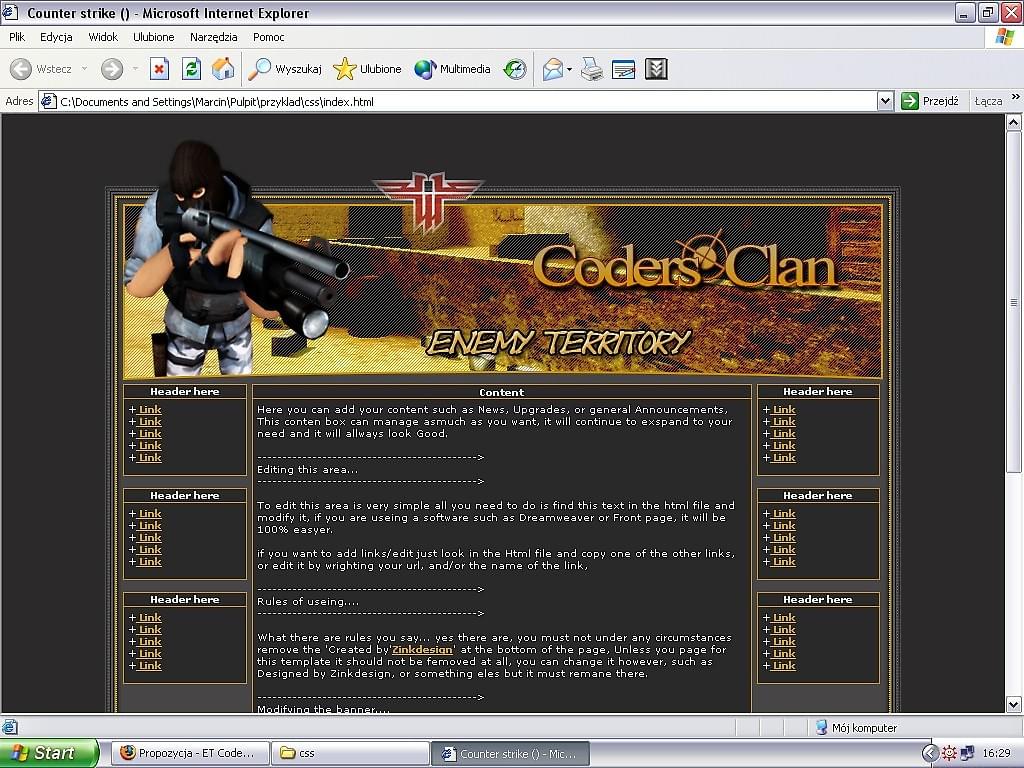Image resolution: width=1024 pixels, height=768 pixels.
Task: Click the Stop loading toolbar icon
Action: pyautogui.click(x=159, y=69)
